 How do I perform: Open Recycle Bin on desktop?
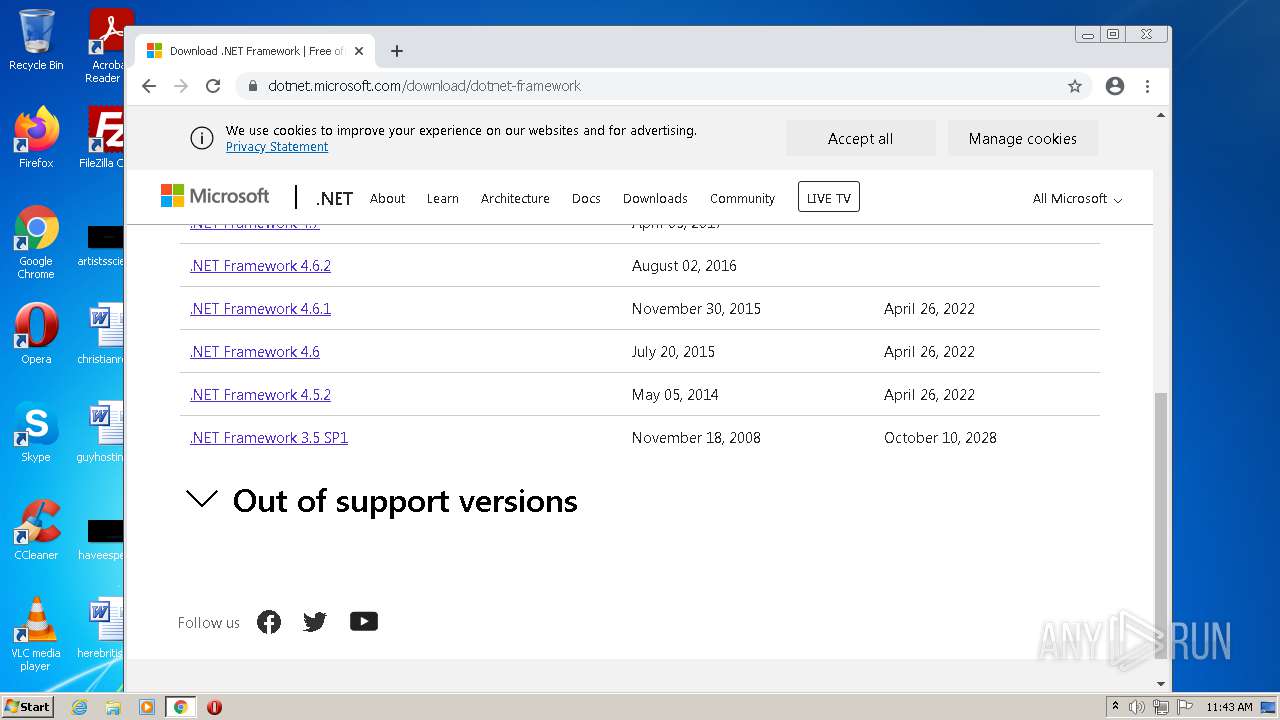click(36, 41)
